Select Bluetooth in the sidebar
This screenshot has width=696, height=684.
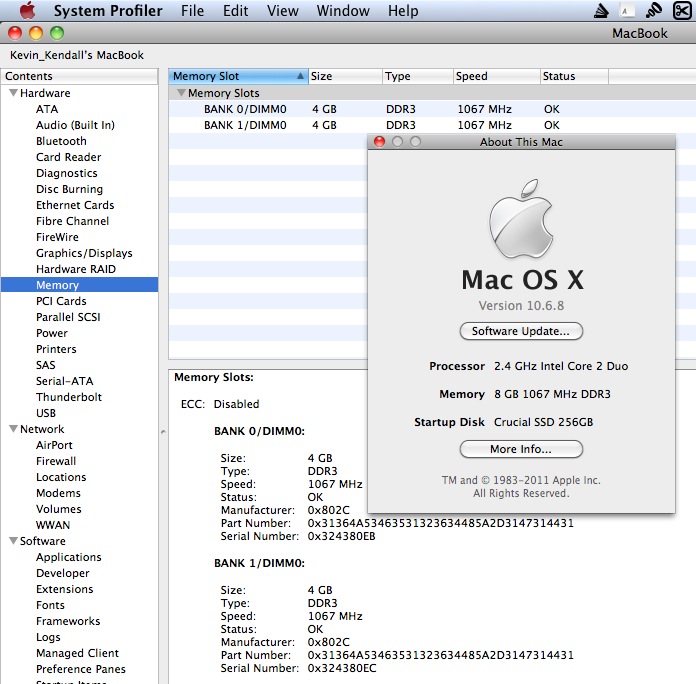(x=61, y=141)
